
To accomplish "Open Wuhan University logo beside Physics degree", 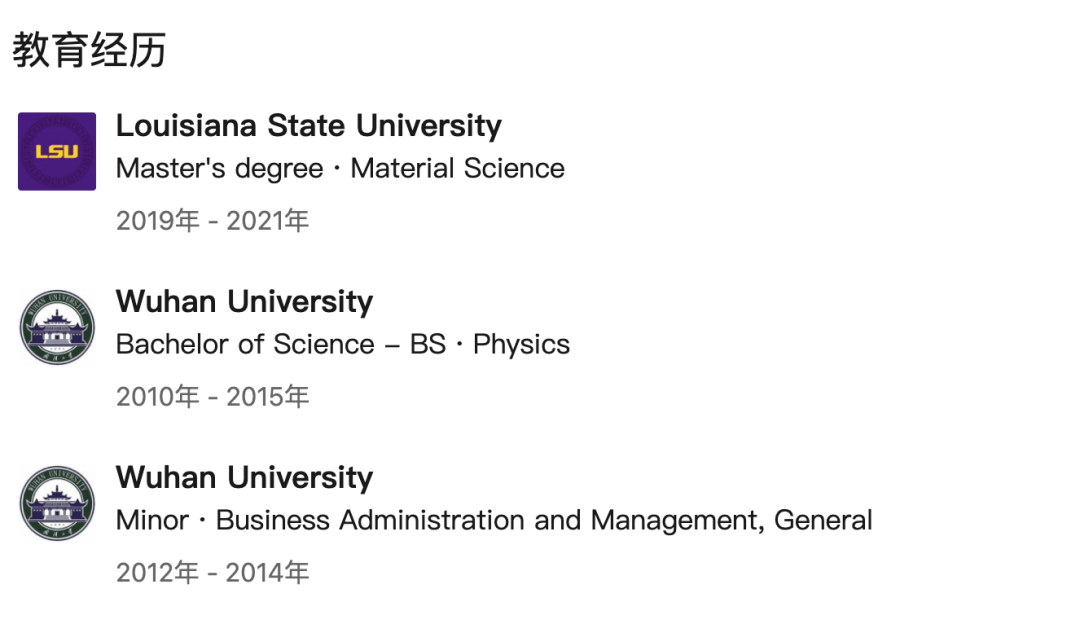I will pyautogui.click(x=57, y=327).
